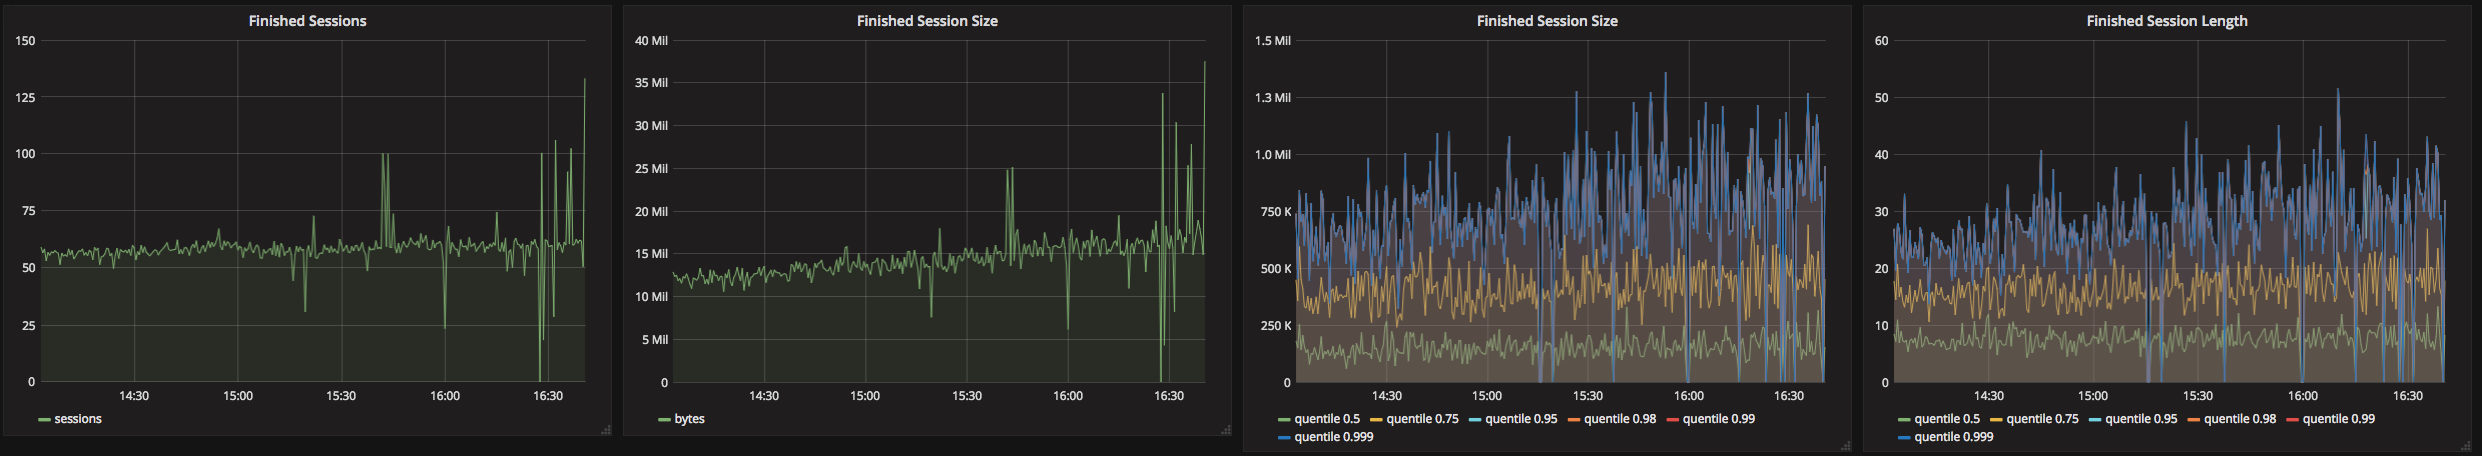Select quentile 0.95 label in Session Size legend
Viewport: 2482px width, 456px height.
[1520, 419]
